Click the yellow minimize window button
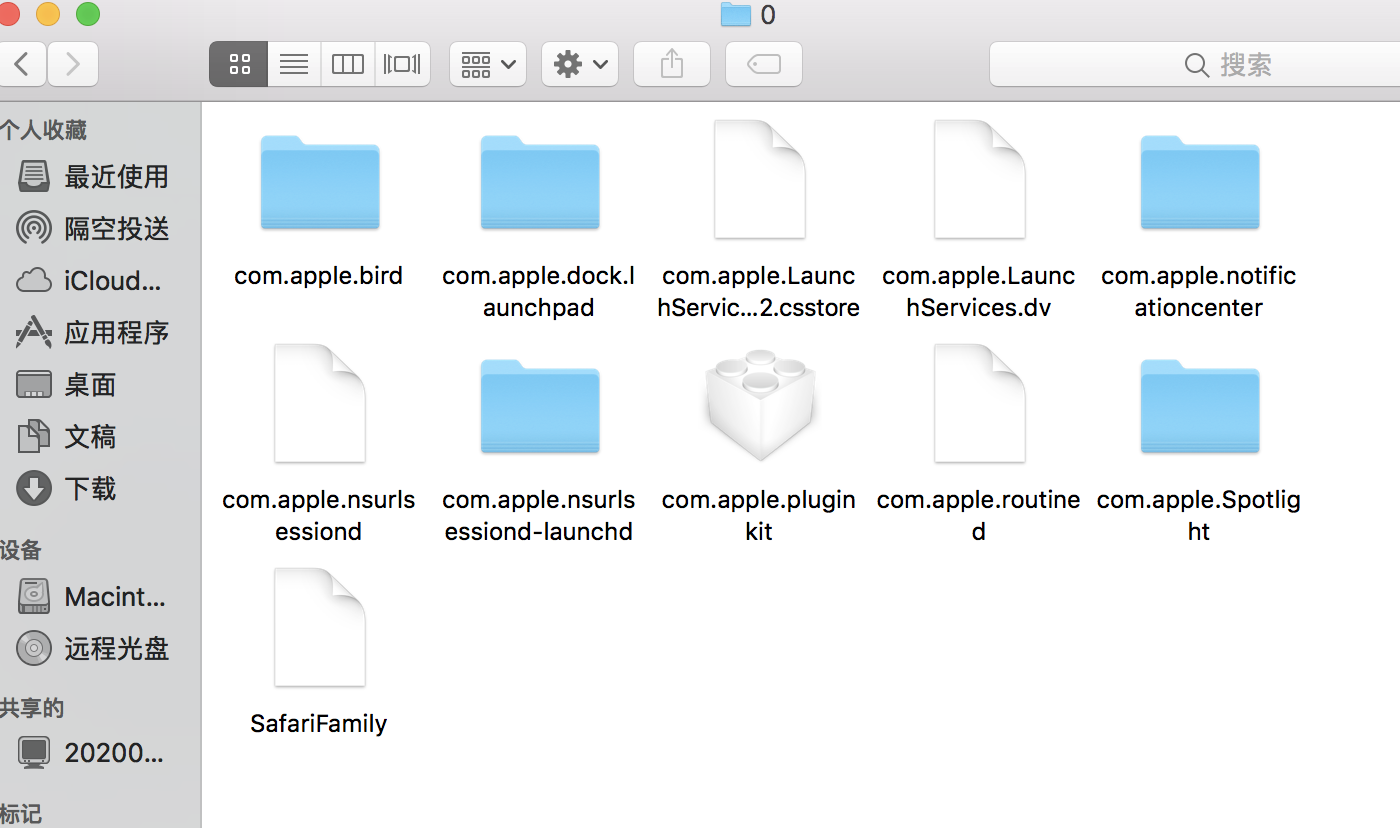The image size is (1400, 828). coord(48,14)
